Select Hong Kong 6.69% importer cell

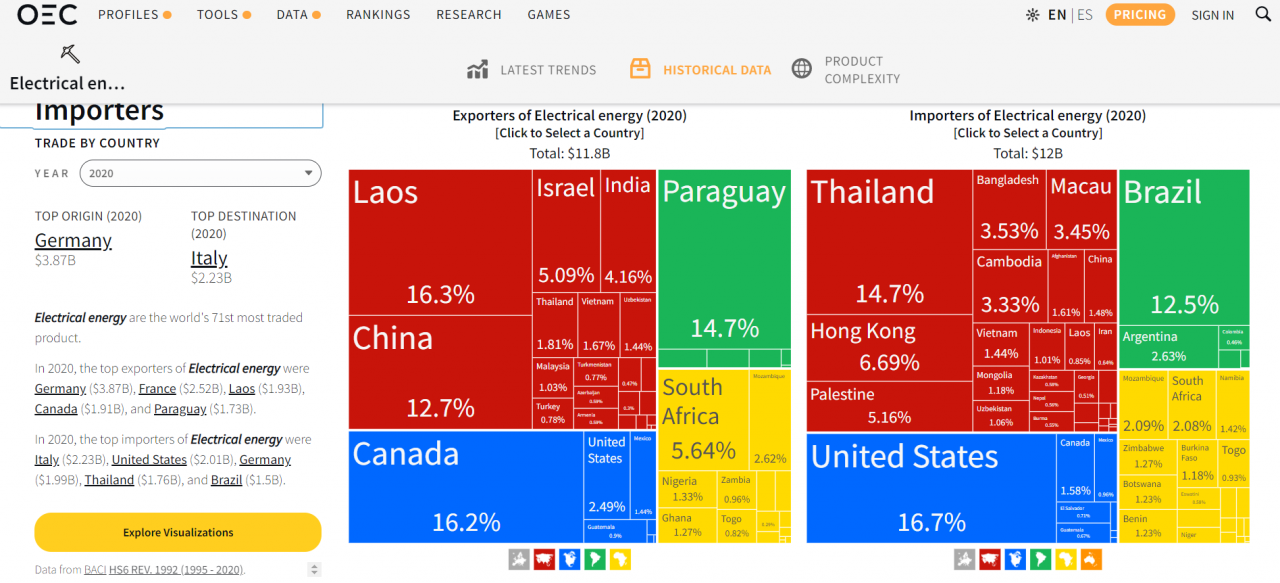coord(889,347)
